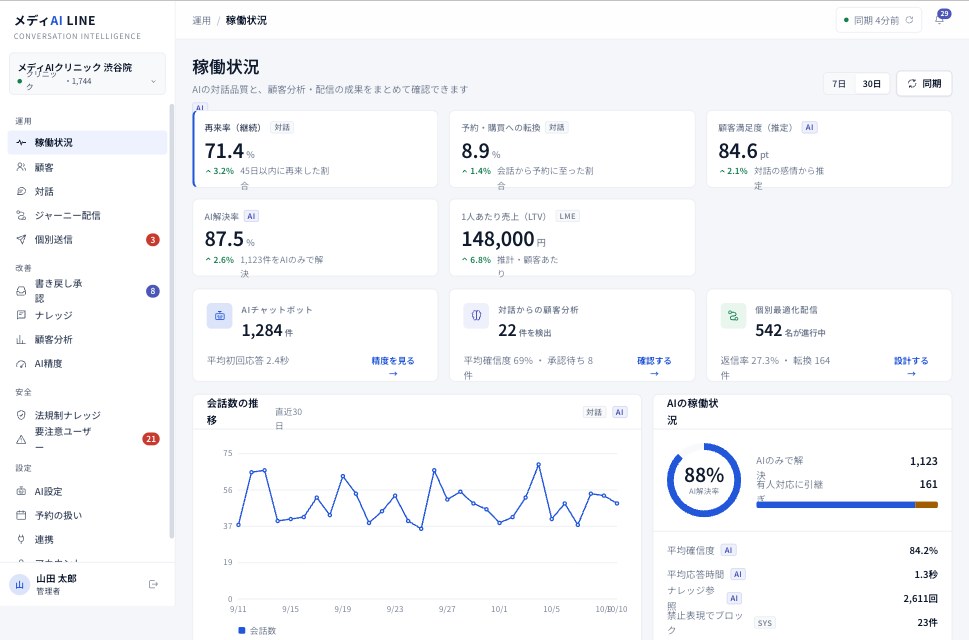This screenshot has height=640, width=969.
Task: Follow the 精度を見る link
Action: point(393,366)
